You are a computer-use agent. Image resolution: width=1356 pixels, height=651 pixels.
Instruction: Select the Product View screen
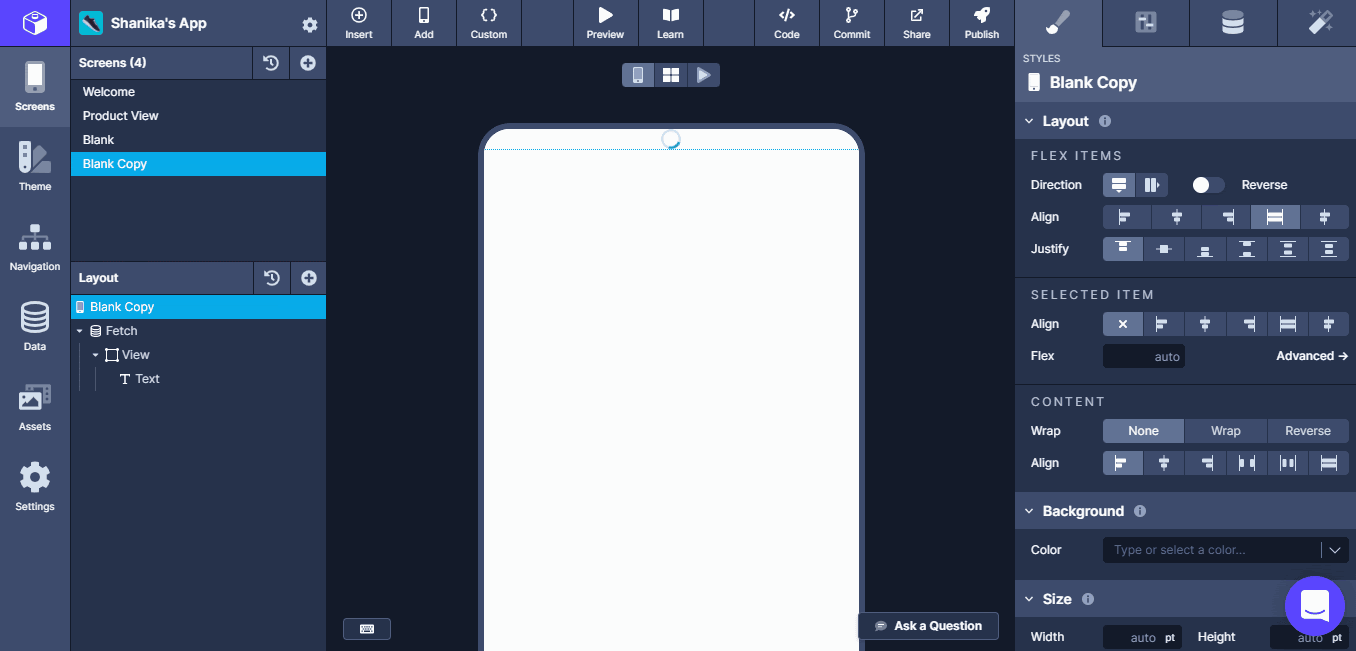(121, 116)
